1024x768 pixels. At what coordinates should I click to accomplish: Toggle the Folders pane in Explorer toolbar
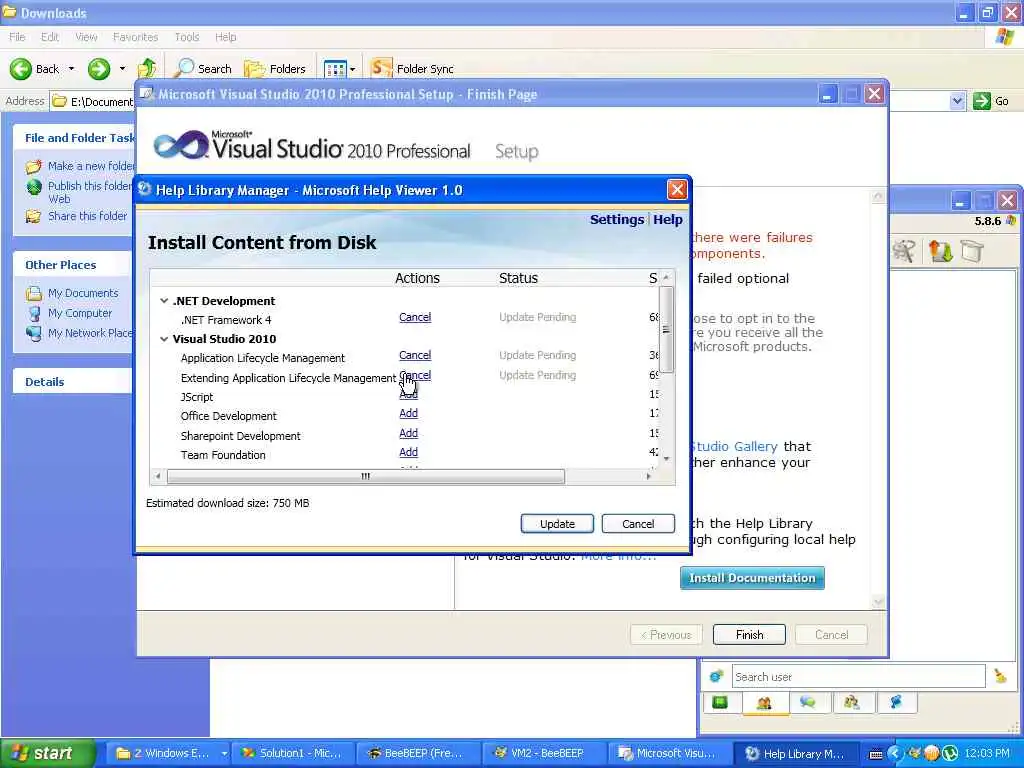275,69
